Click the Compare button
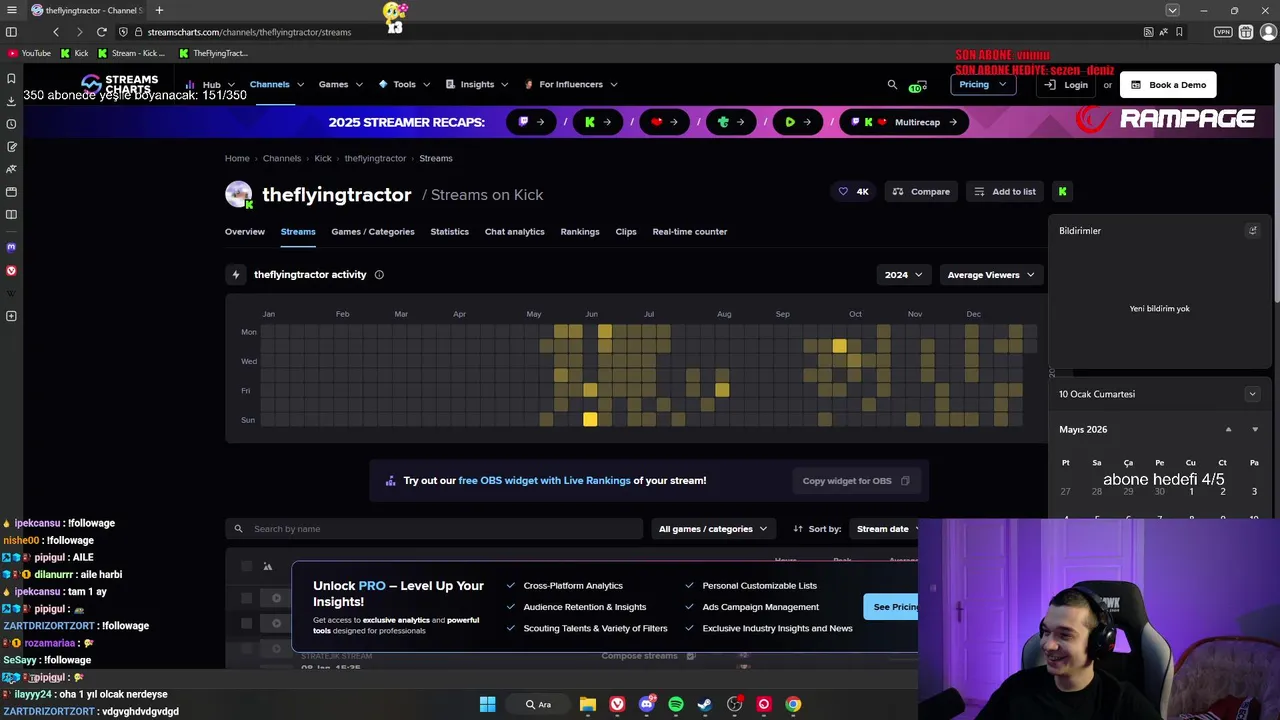The image size is (1280, 720). coord(921,191)
